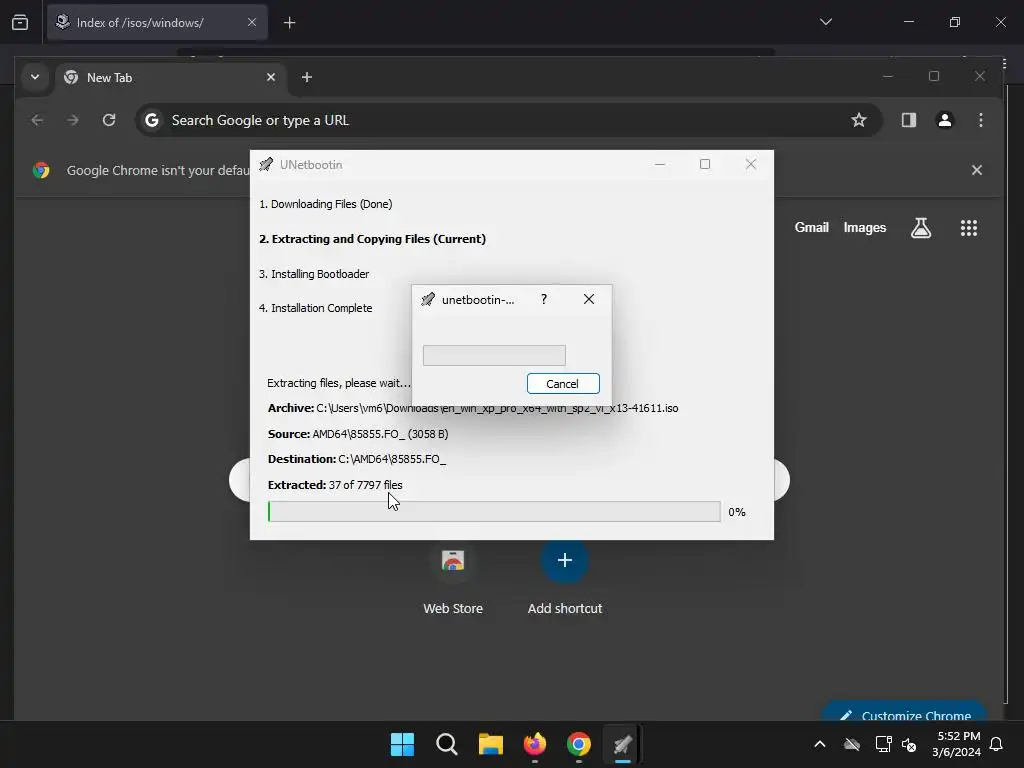Open the Chrome three-dot menu

[x=981, y=120]
